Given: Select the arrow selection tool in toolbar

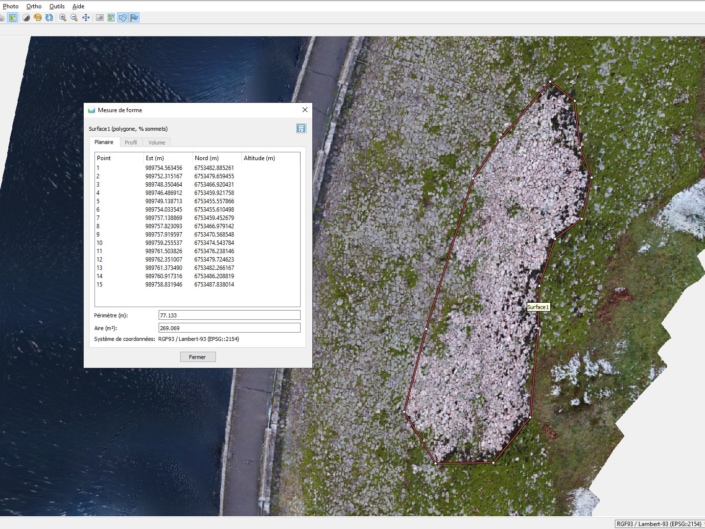Looking at the screenshot, I should coord(13,17).
